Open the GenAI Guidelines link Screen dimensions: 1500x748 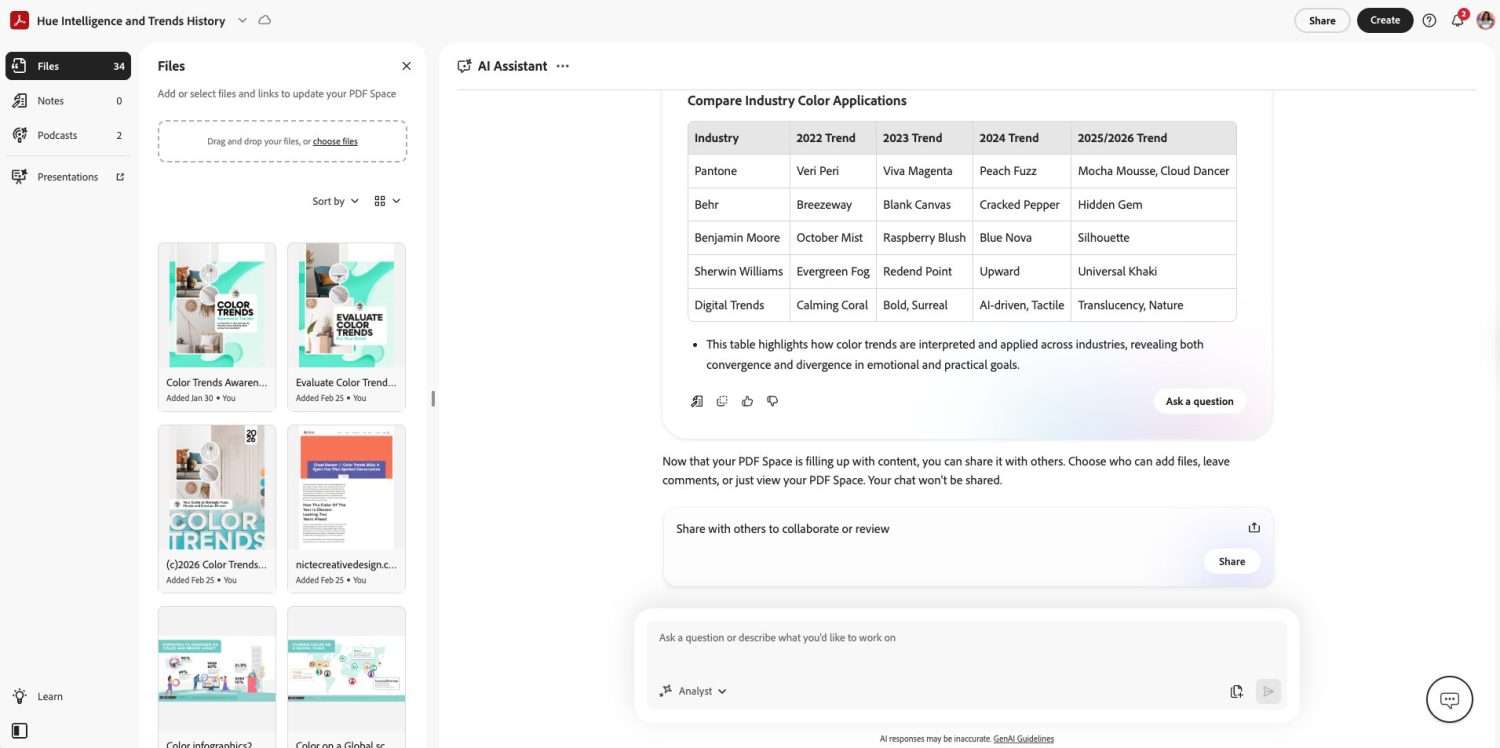[x=1023, y=739]
